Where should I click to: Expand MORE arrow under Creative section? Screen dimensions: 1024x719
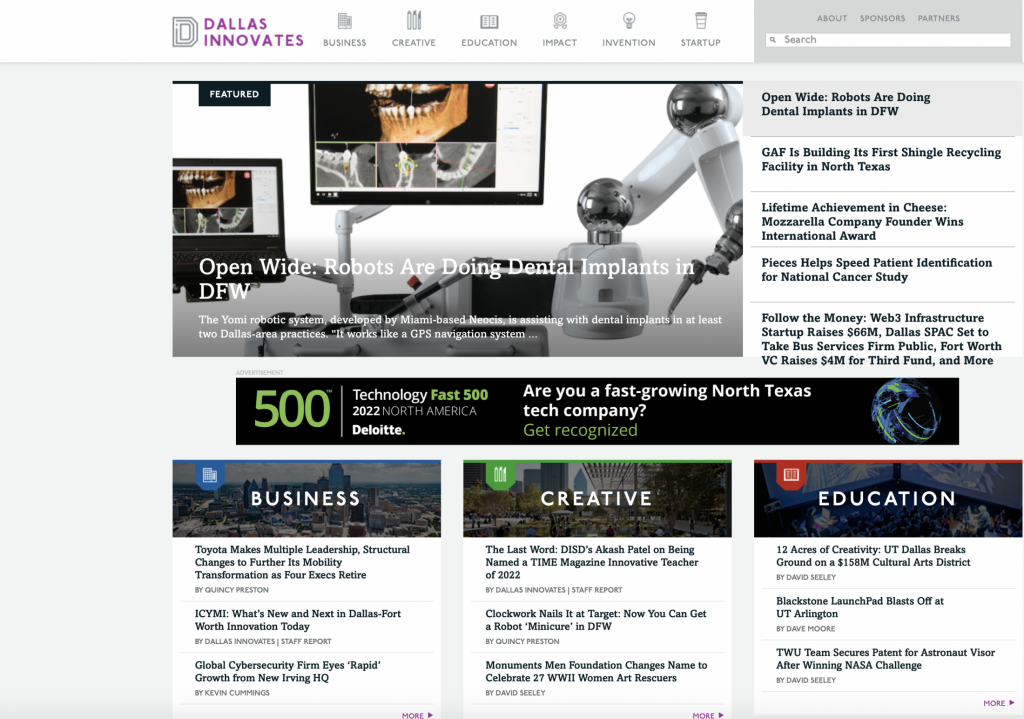coord(708,715)
